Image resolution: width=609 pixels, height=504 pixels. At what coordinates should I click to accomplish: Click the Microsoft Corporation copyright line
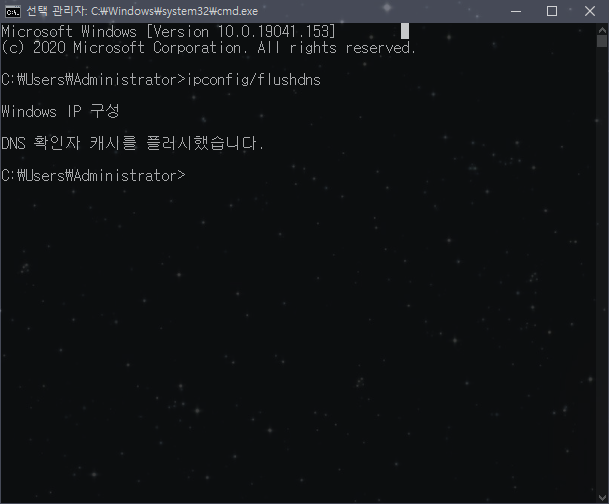click(208, 48)
